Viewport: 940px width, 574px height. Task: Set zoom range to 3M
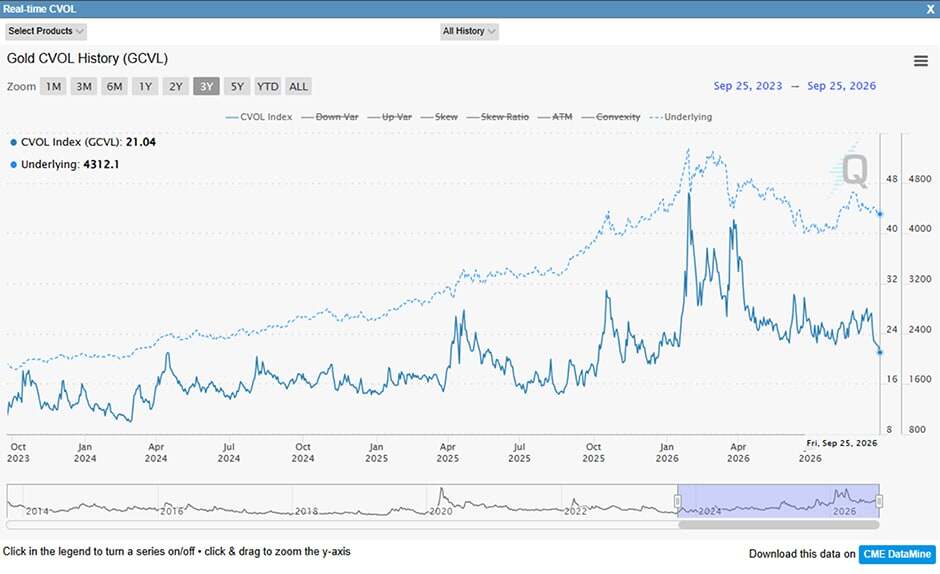point(84,86)
